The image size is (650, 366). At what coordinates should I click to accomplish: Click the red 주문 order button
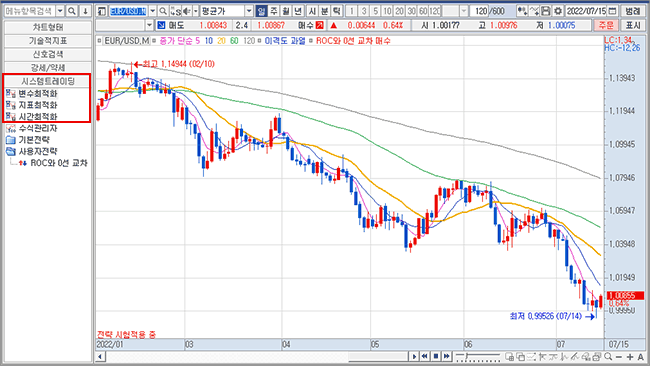(x=606, y=26)
